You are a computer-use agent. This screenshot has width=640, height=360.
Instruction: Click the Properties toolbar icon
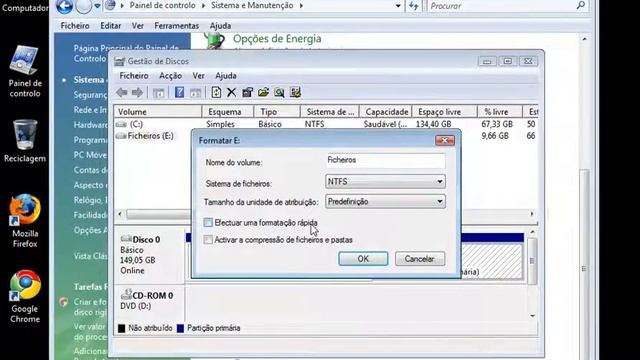(247, 93)
